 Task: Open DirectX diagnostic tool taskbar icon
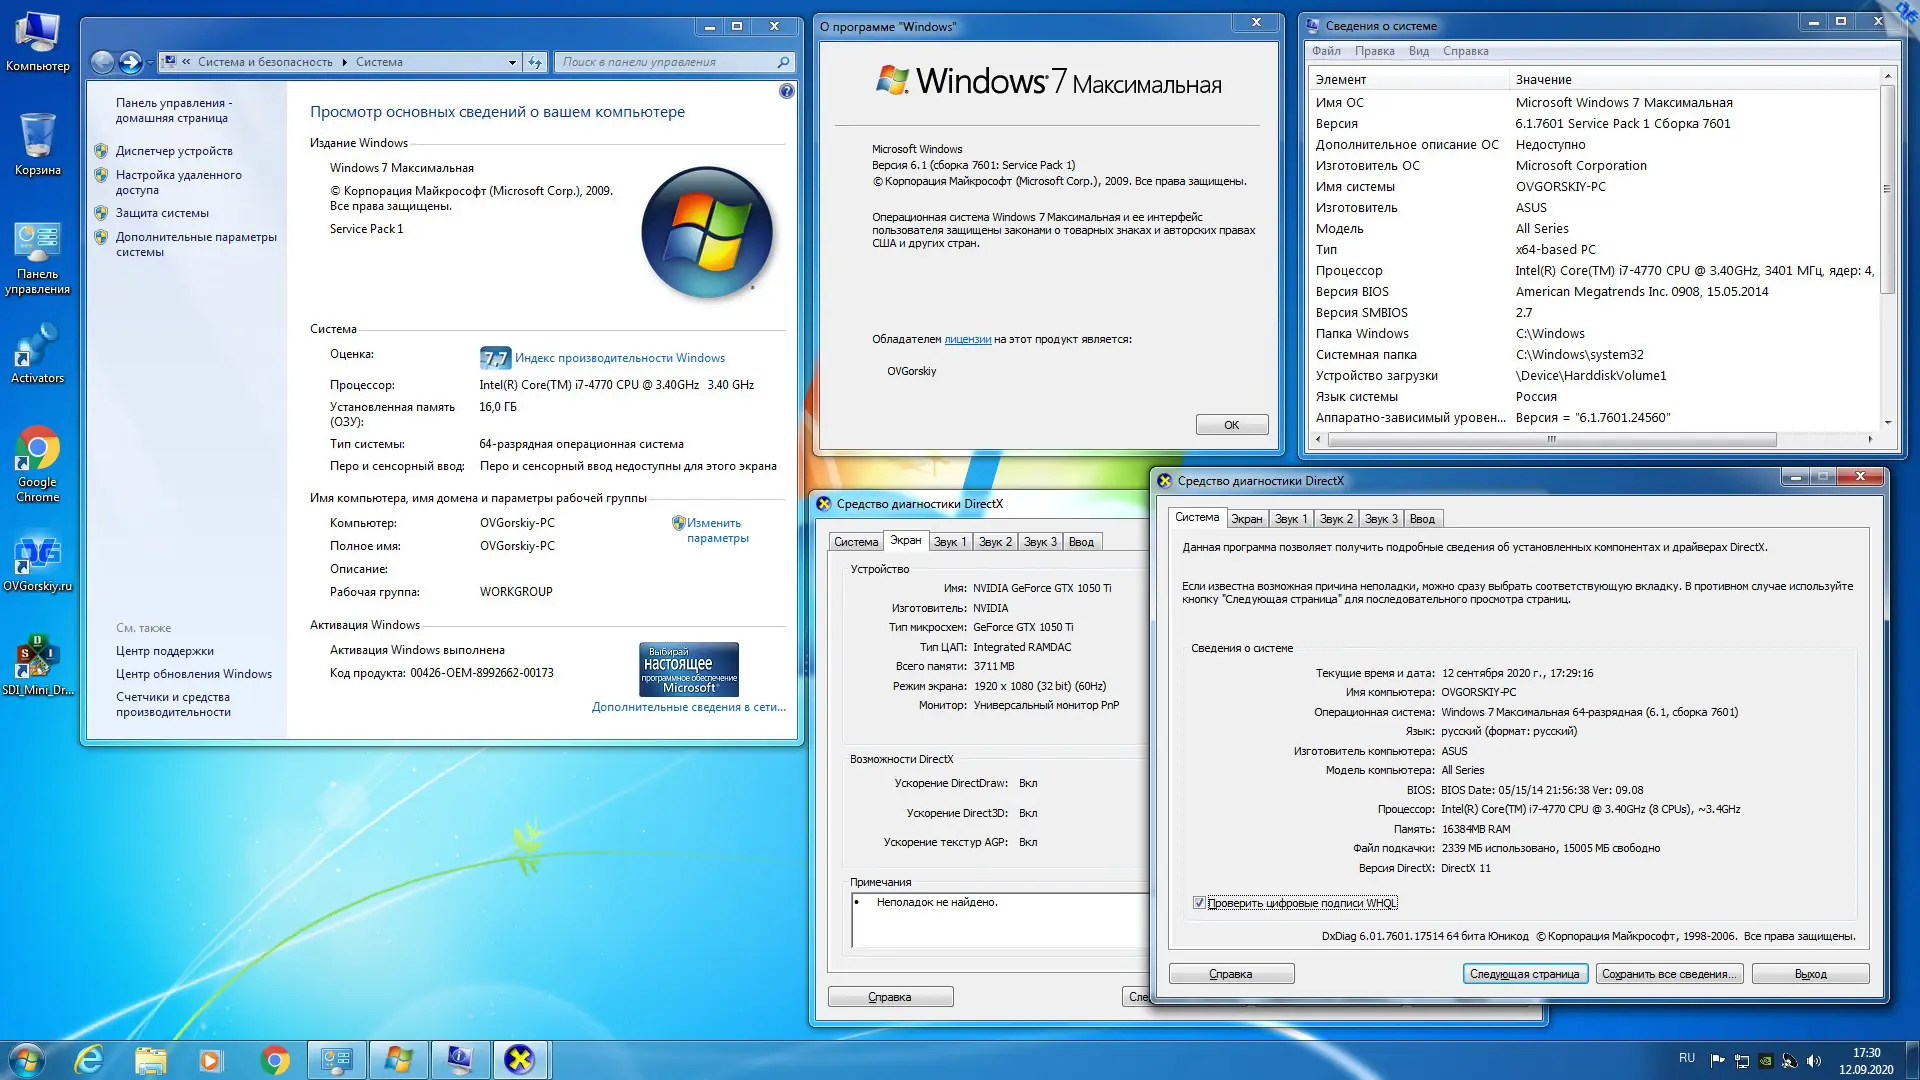pos(519,1060)
